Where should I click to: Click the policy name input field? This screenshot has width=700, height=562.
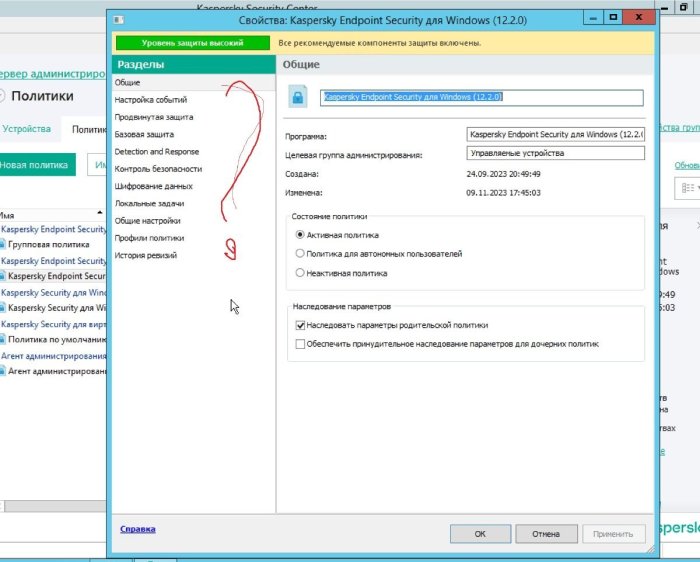click(482, 97)
